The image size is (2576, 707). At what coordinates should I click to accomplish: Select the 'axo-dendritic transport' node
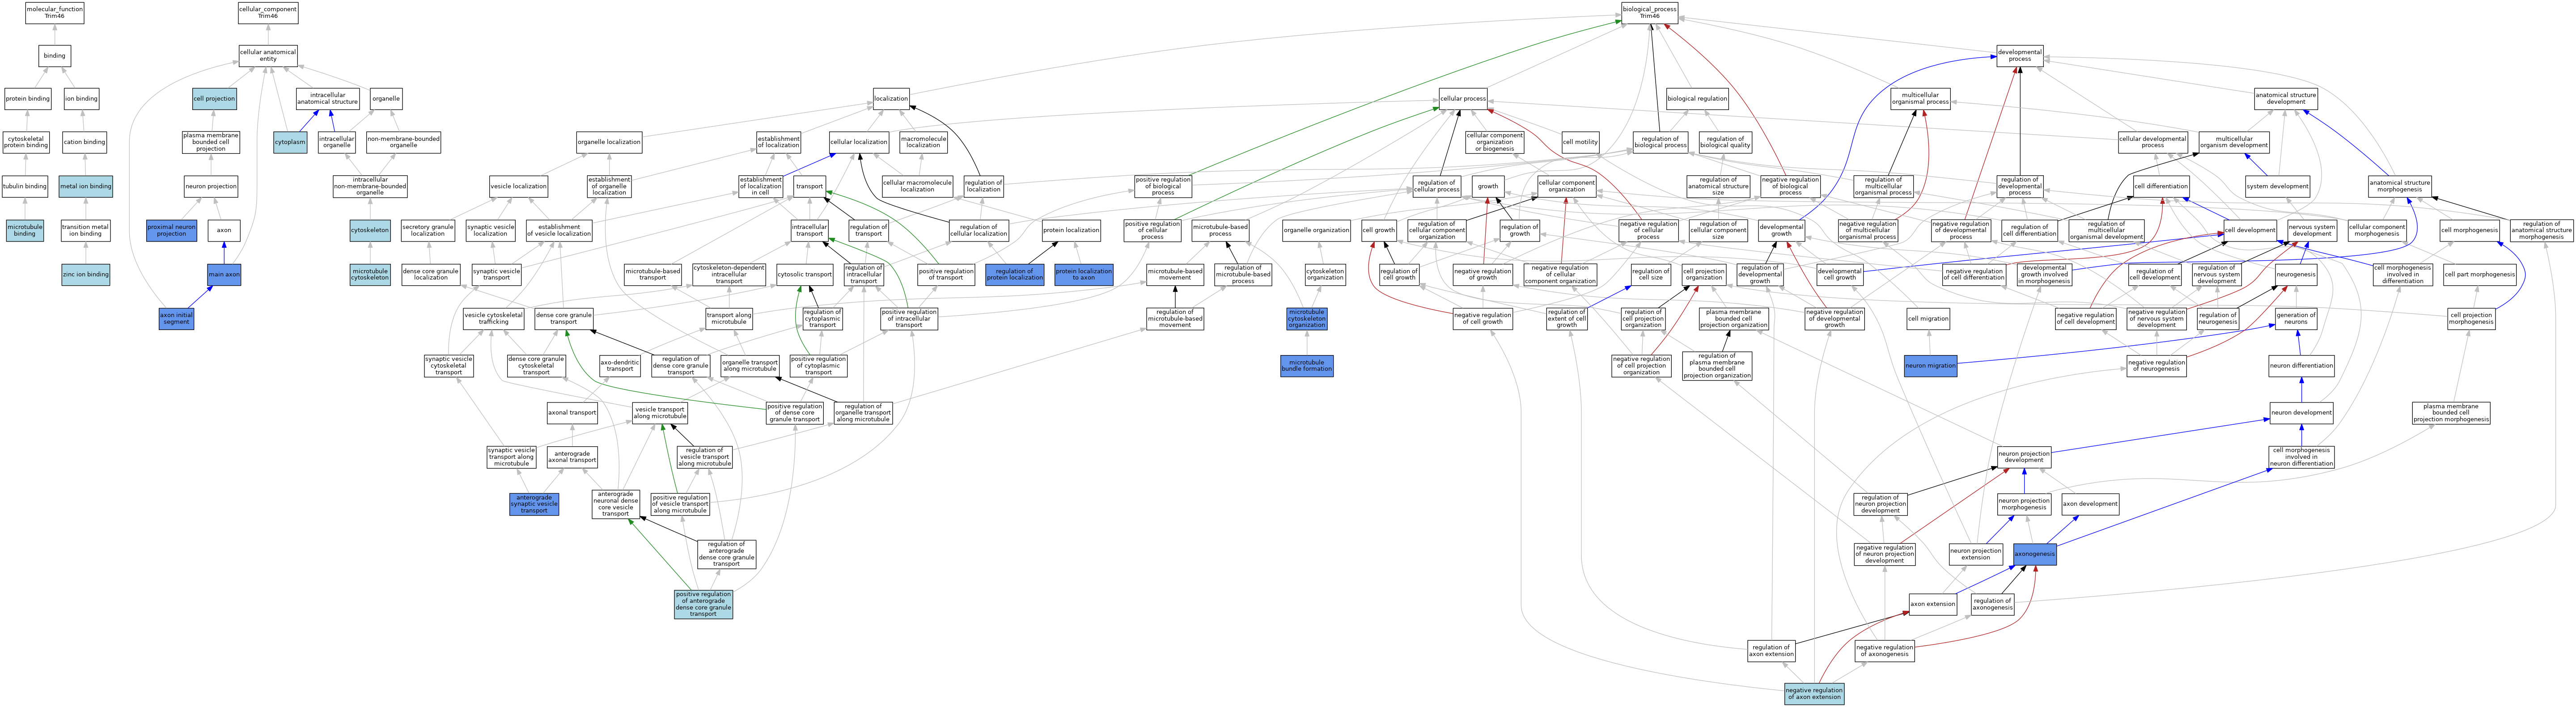(620, 365)
